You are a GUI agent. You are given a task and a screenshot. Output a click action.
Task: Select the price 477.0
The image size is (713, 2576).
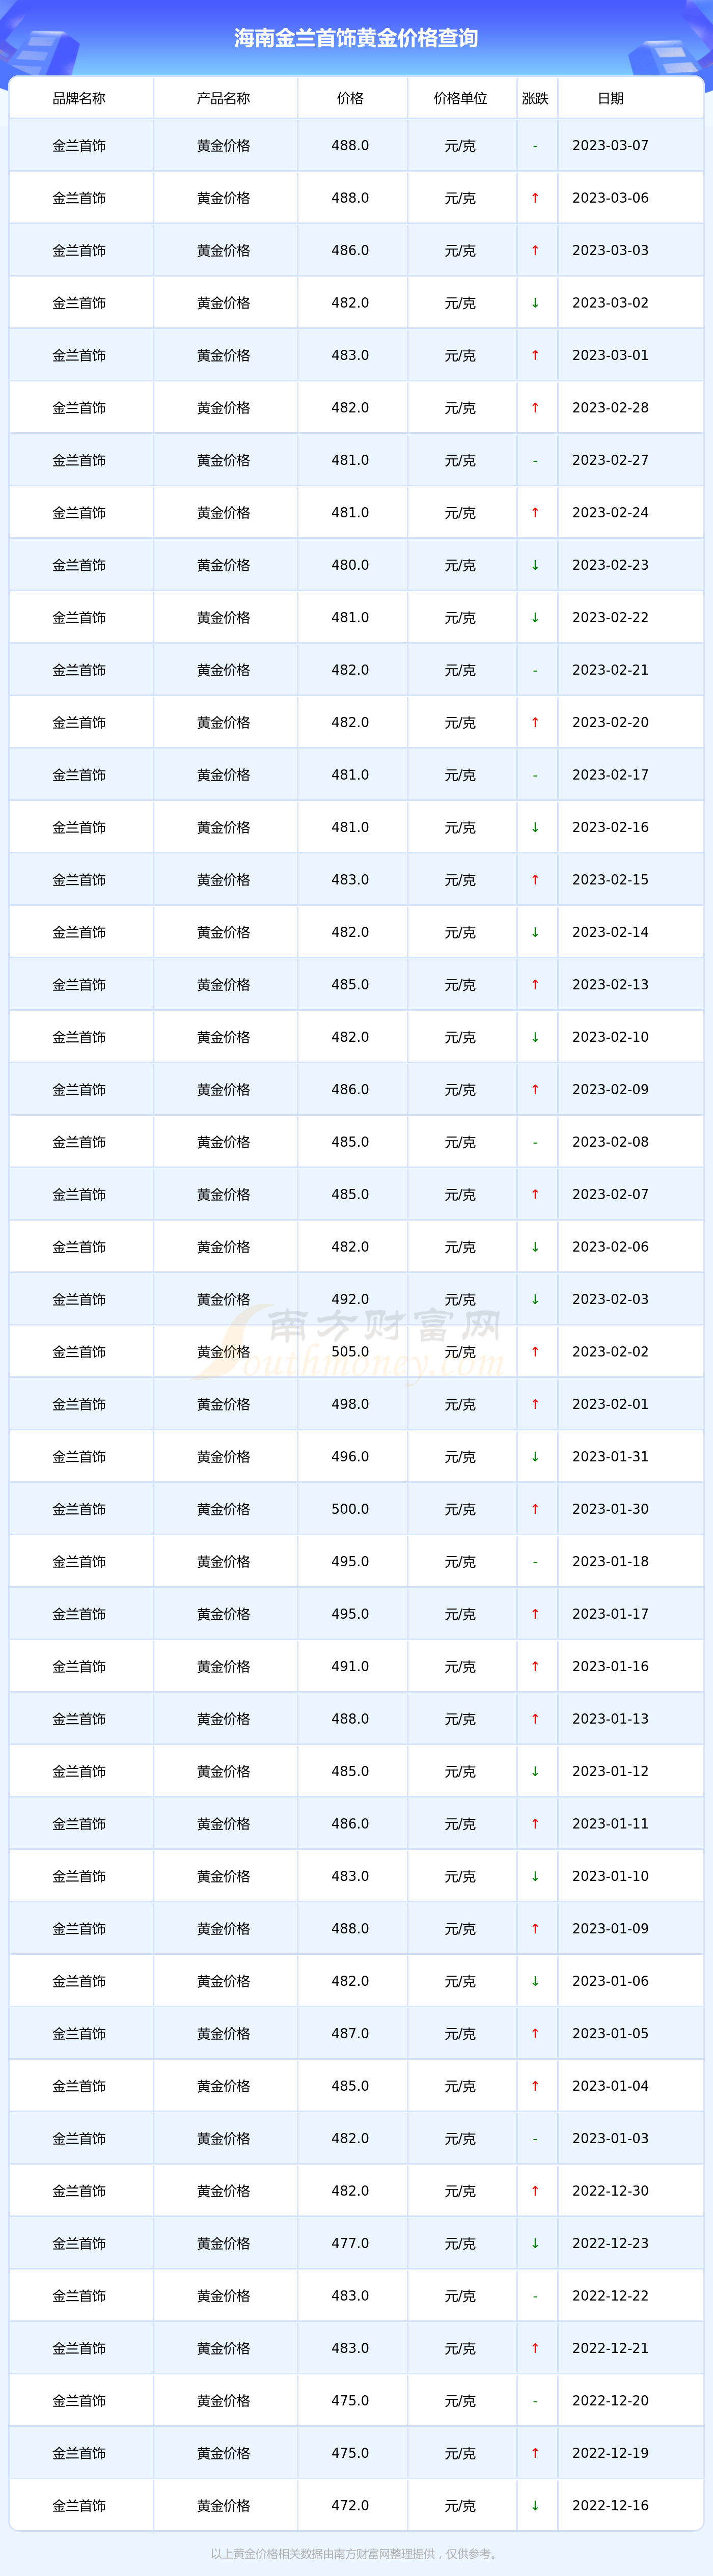[x=350, y=2244]
